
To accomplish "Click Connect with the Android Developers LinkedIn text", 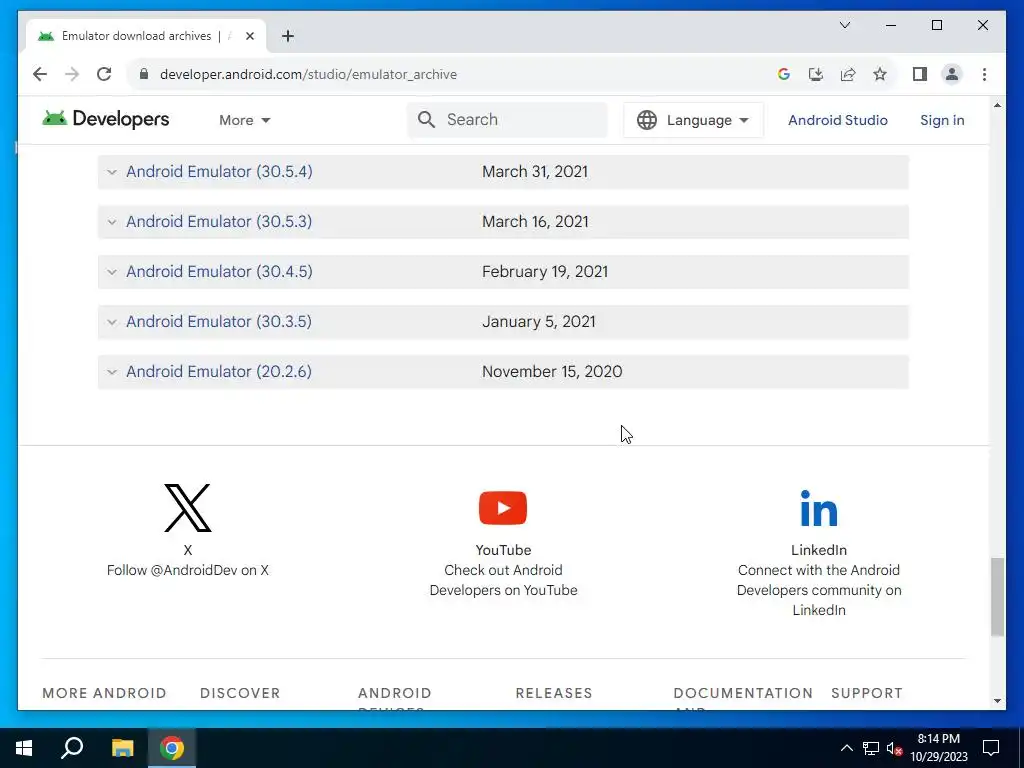I will 819,590.
